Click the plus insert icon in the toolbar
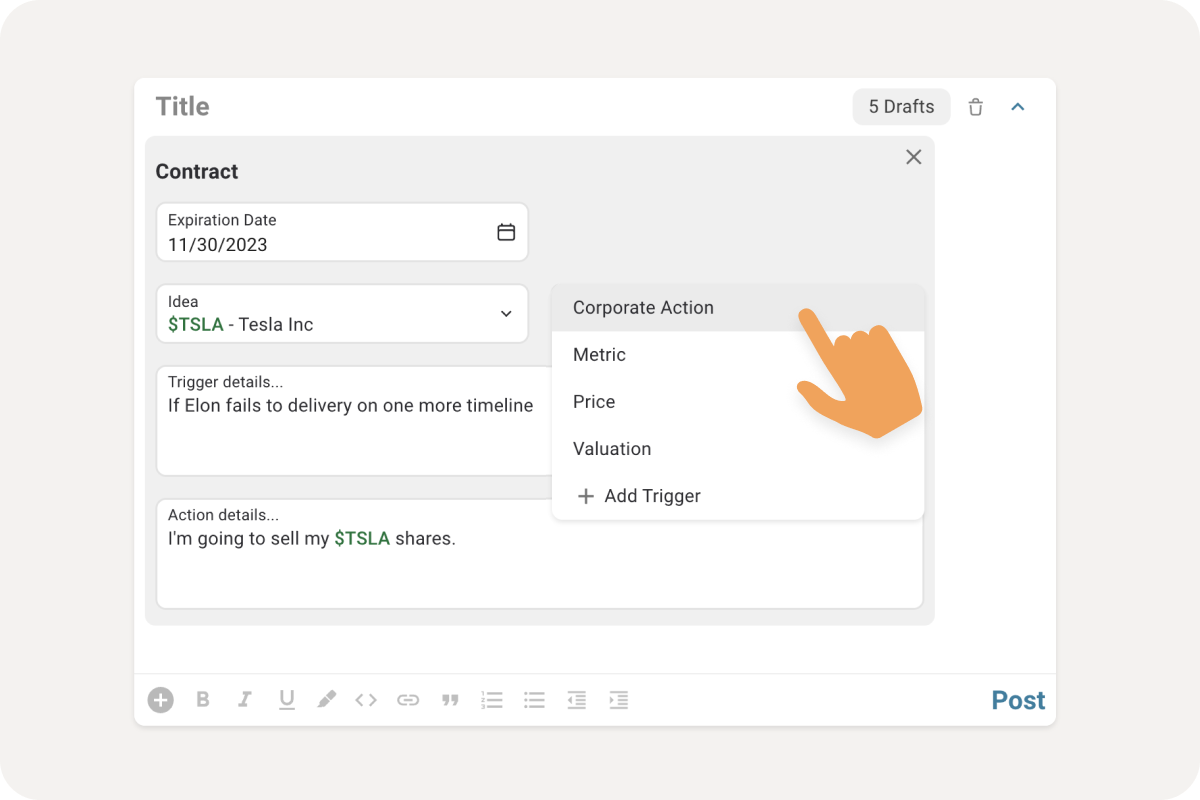The image size is (1200, 800). [x=161, y=700]
